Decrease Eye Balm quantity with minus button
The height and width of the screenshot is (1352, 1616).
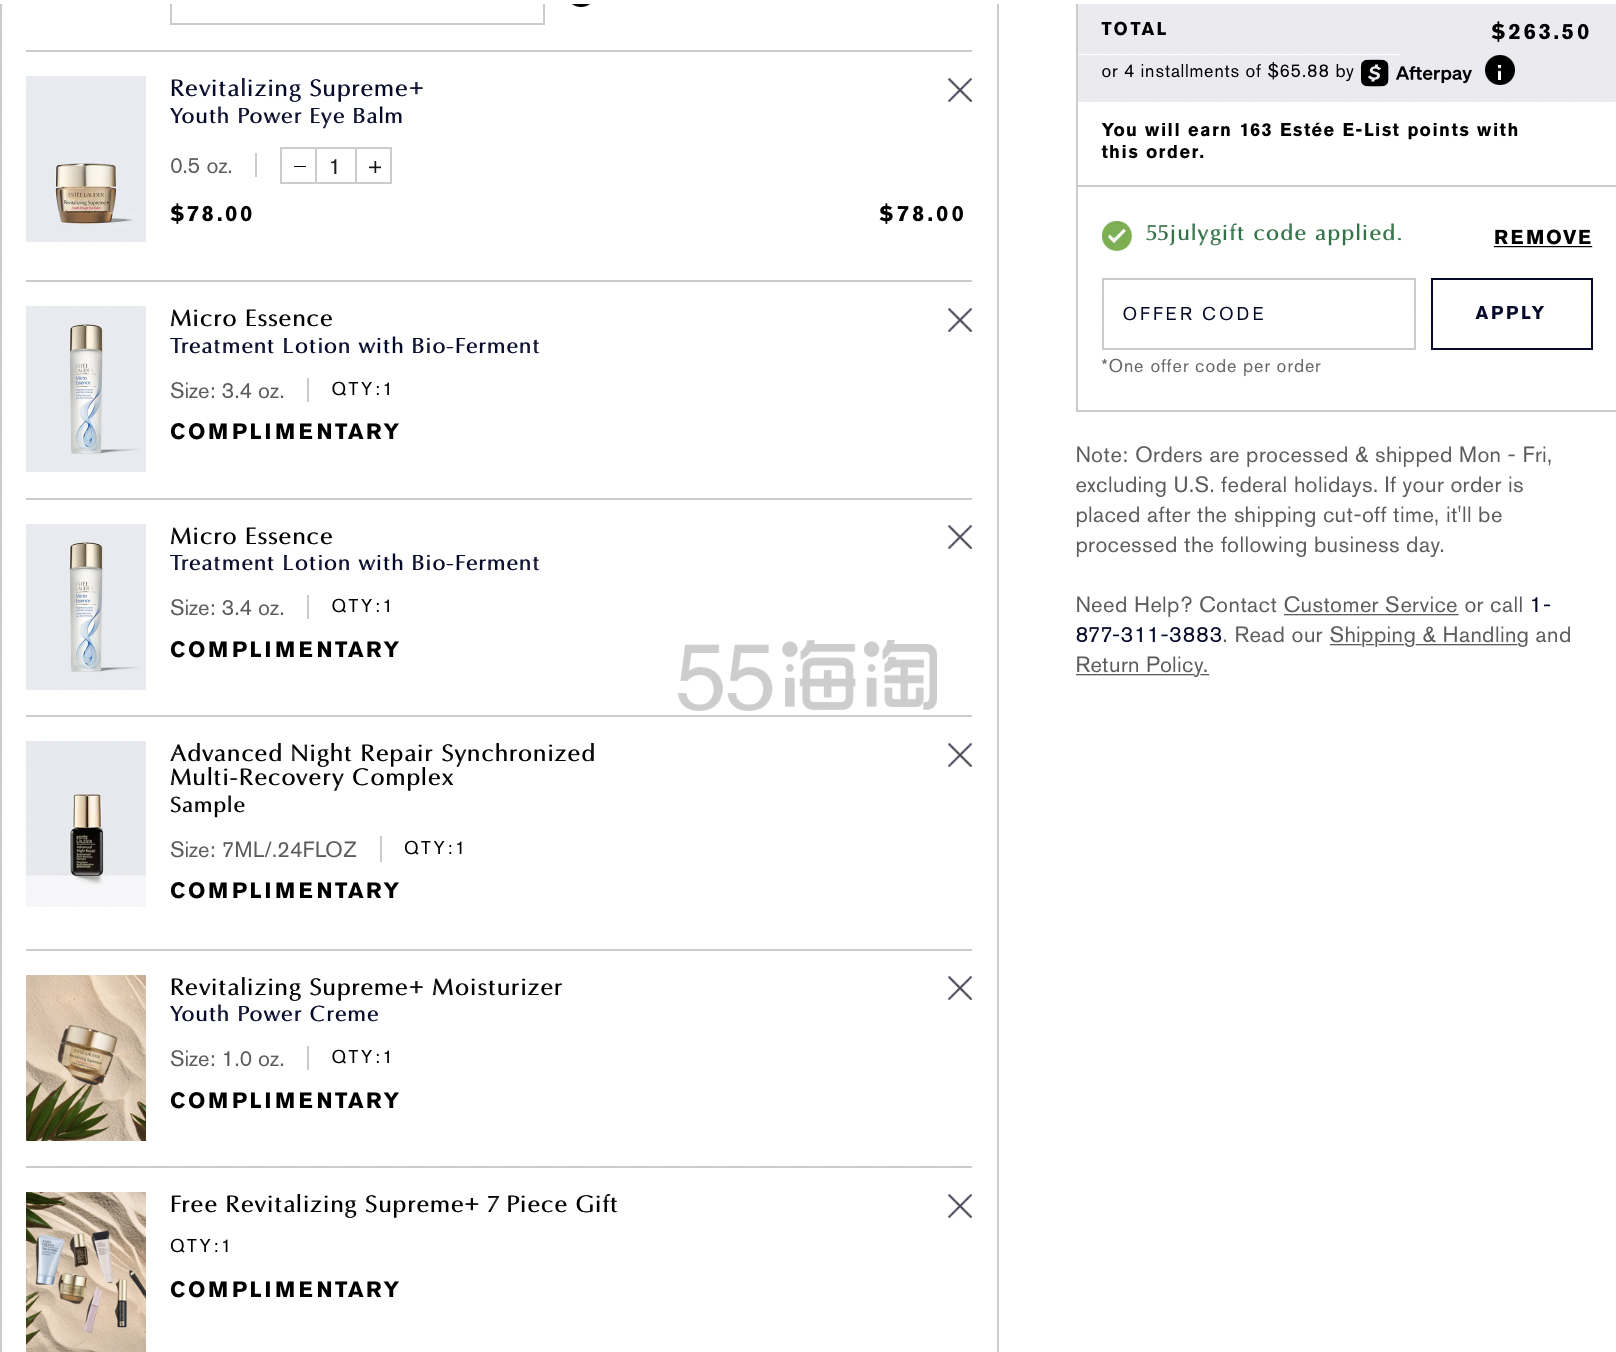pyautogui.click(x=299, y=166)
